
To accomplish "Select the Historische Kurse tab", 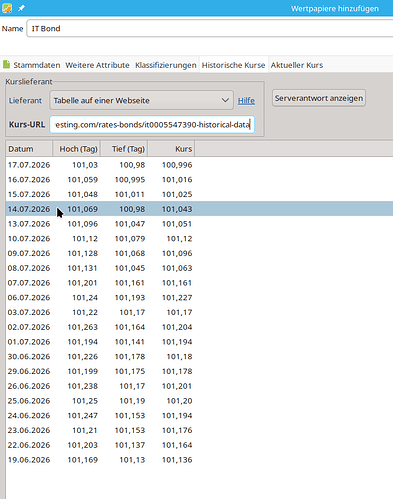I will point(233,65).
